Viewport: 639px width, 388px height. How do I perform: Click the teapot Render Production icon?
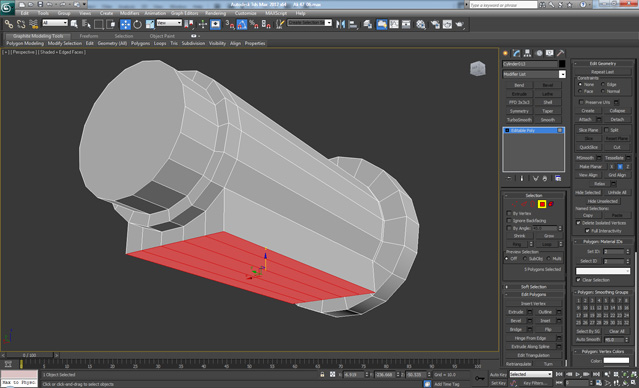tap(460, 24)
